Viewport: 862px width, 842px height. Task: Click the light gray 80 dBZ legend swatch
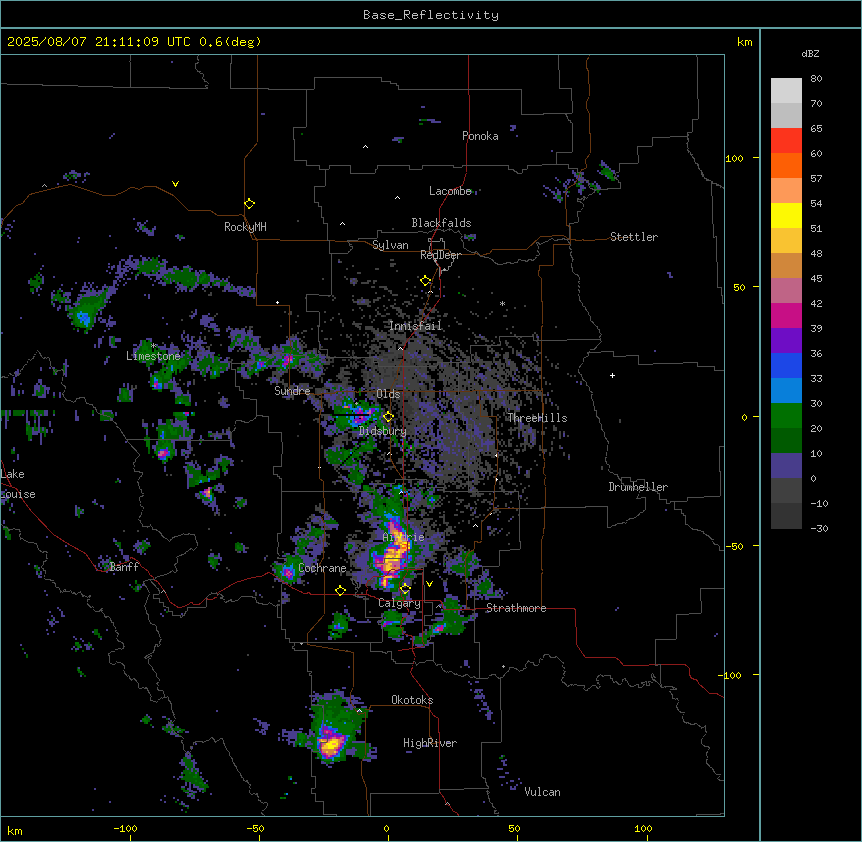pos(786,91)
